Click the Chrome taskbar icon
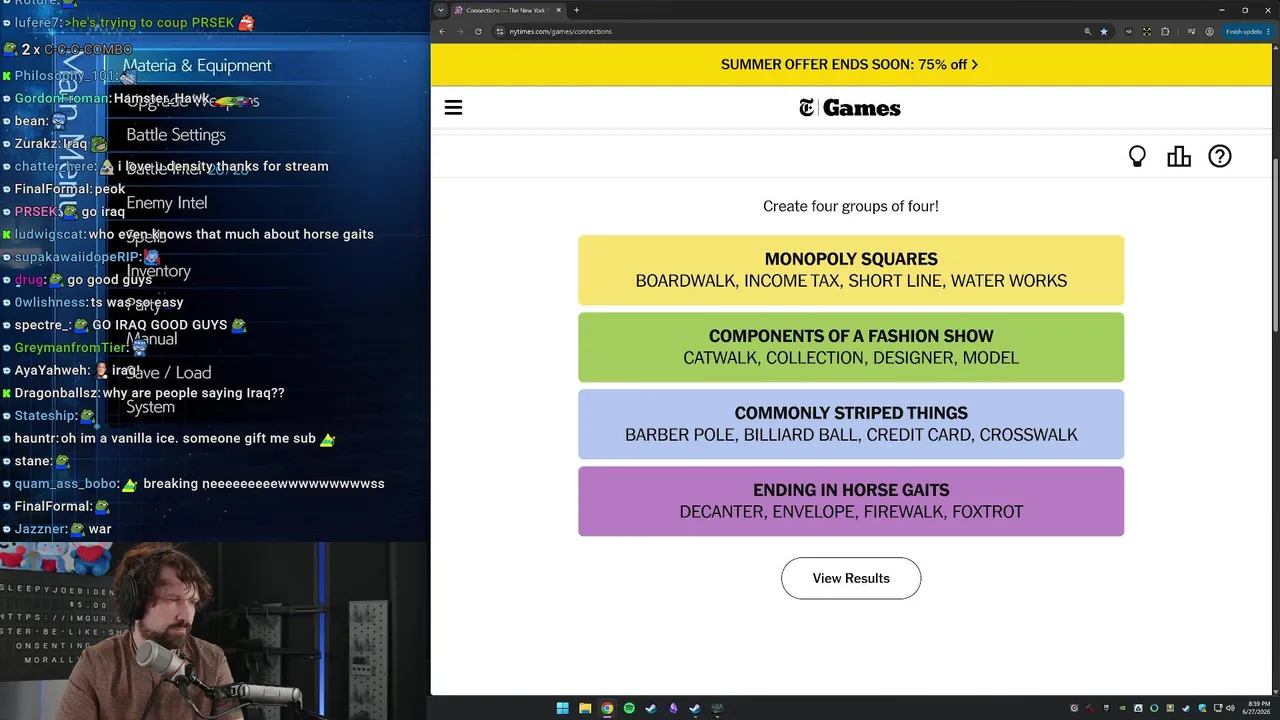 [607, 708]
